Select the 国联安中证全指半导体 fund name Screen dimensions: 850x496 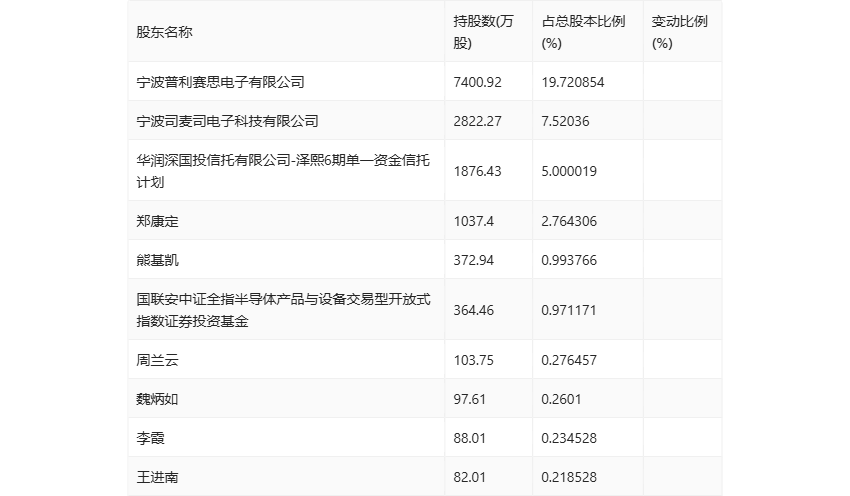[283, 310]
